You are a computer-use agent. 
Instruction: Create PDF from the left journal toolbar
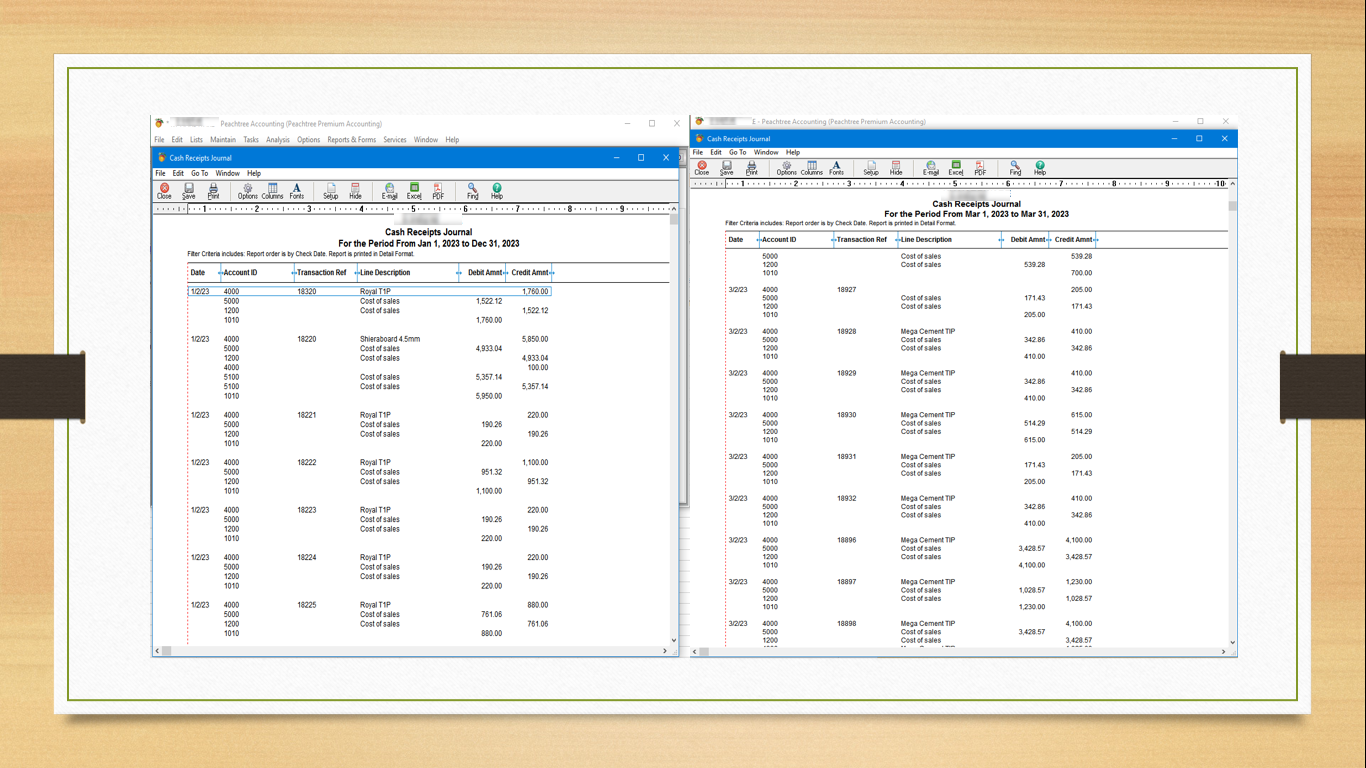(438, 191)
